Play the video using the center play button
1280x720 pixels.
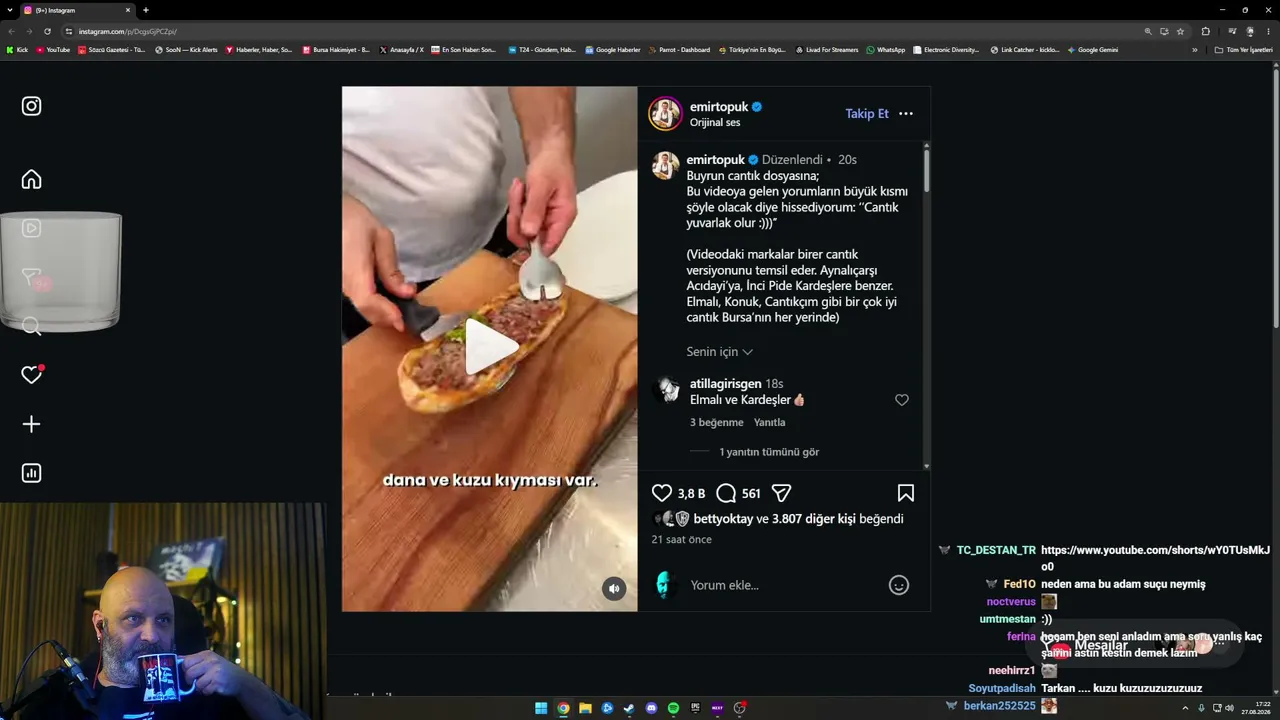(x=490, y=347)
